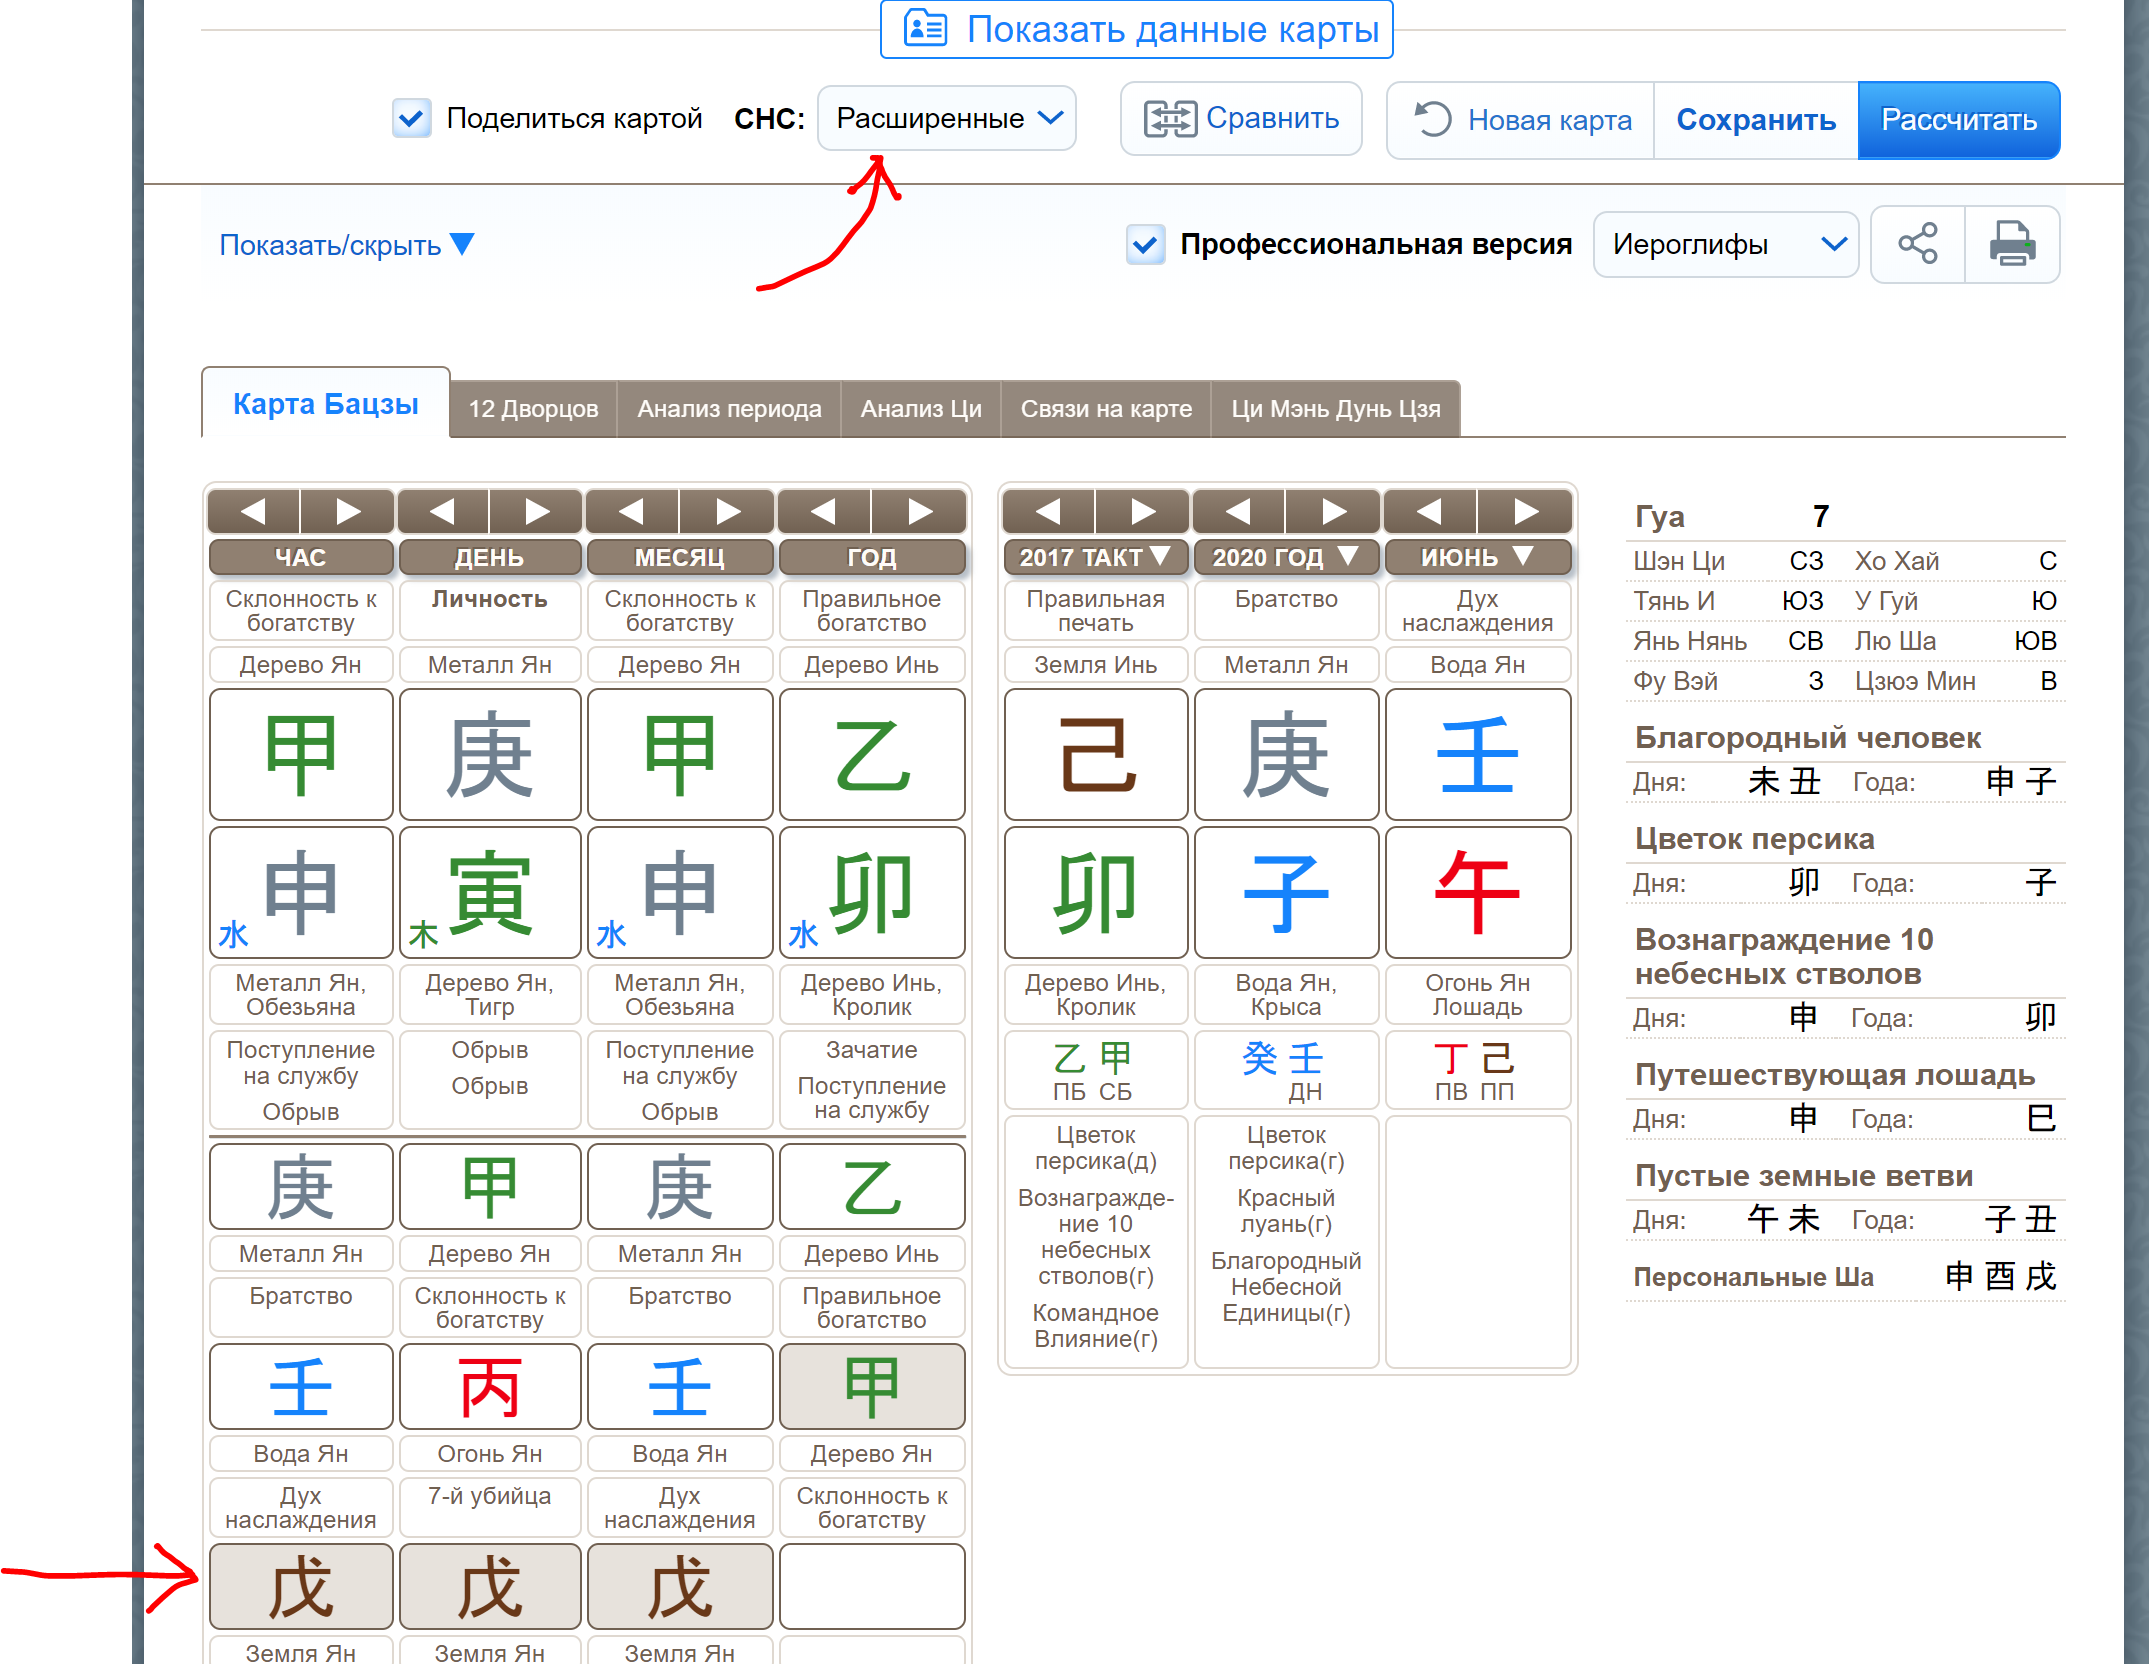The width and height of the screenshot is (2149, 1664).
Task: Click left arrow above 2017 ТАКТ column
Action: point(1047,512)
